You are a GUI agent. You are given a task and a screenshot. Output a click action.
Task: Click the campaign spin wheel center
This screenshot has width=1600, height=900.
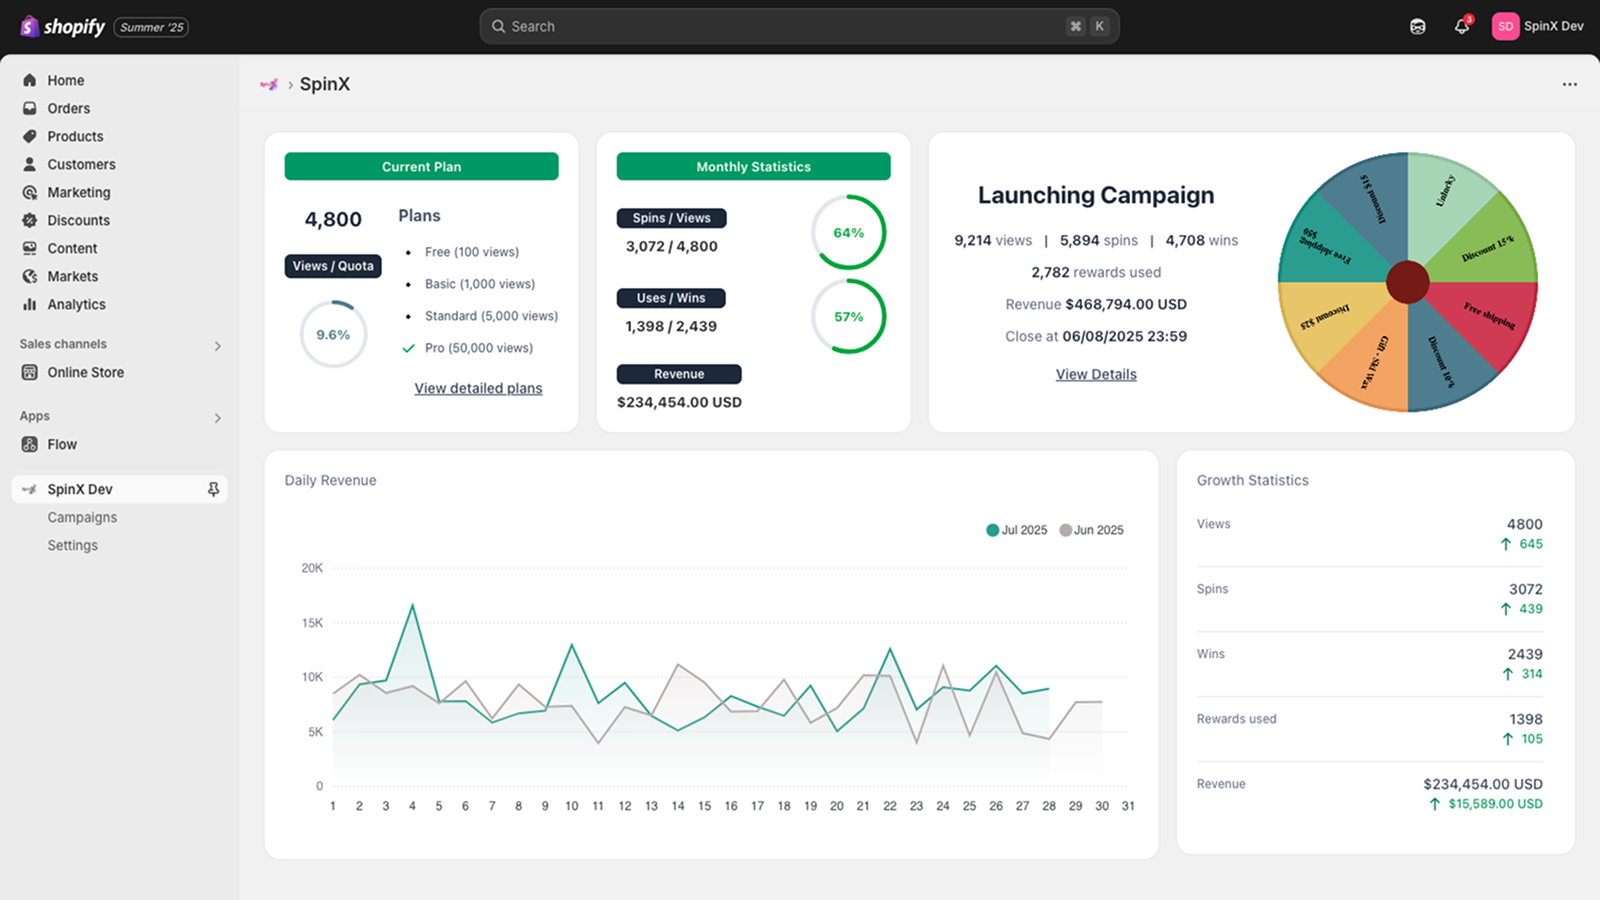click(1407, 282)
